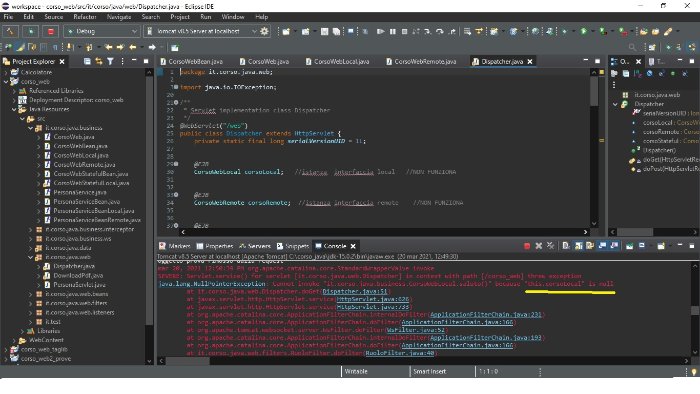Toggle Show Console When Standard Out Changes

click(602, 246)
